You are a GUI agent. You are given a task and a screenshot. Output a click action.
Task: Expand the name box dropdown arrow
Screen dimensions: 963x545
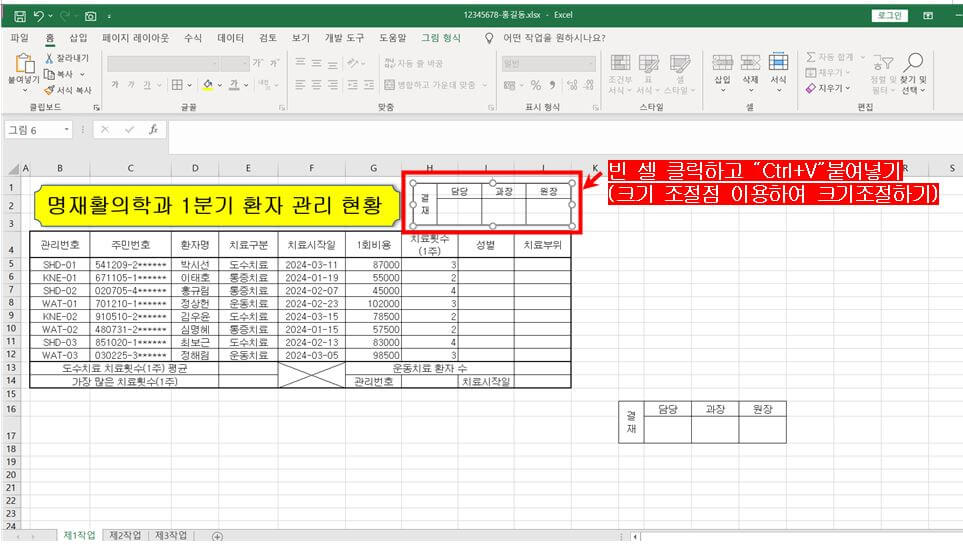click(x=66, y=130)
